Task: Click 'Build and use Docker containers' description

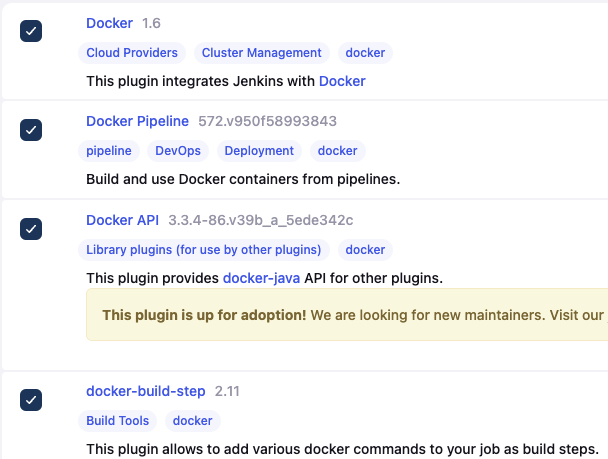Action: pyautogui.click(x=243, y=179)
